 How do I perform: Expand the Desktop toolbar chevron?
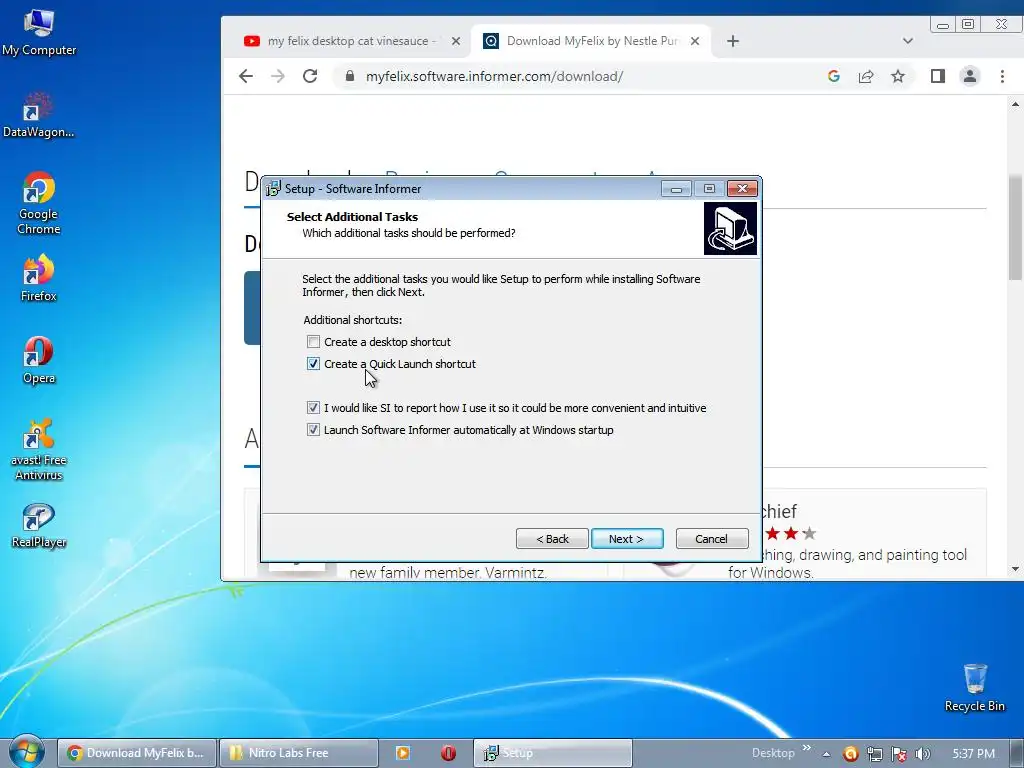tap(807, 748)
